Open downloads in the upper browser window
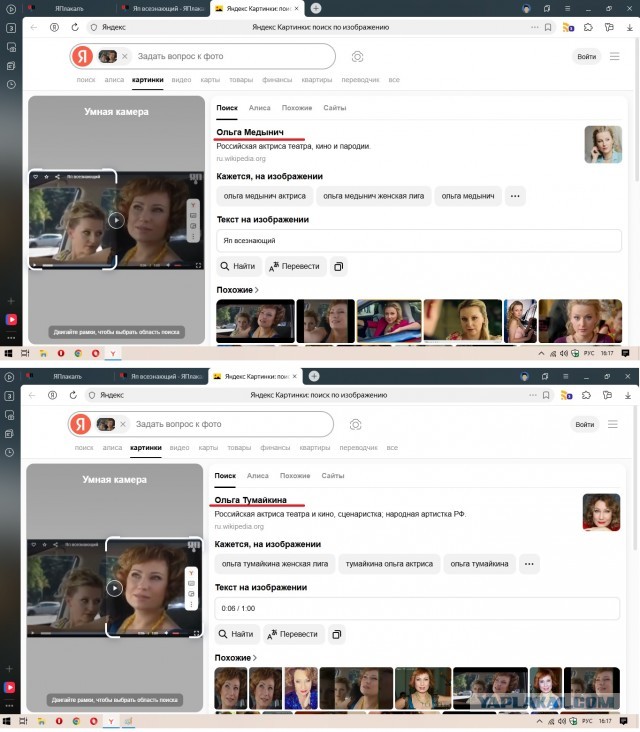Screen dimensions: 640x732 (630, 28)
